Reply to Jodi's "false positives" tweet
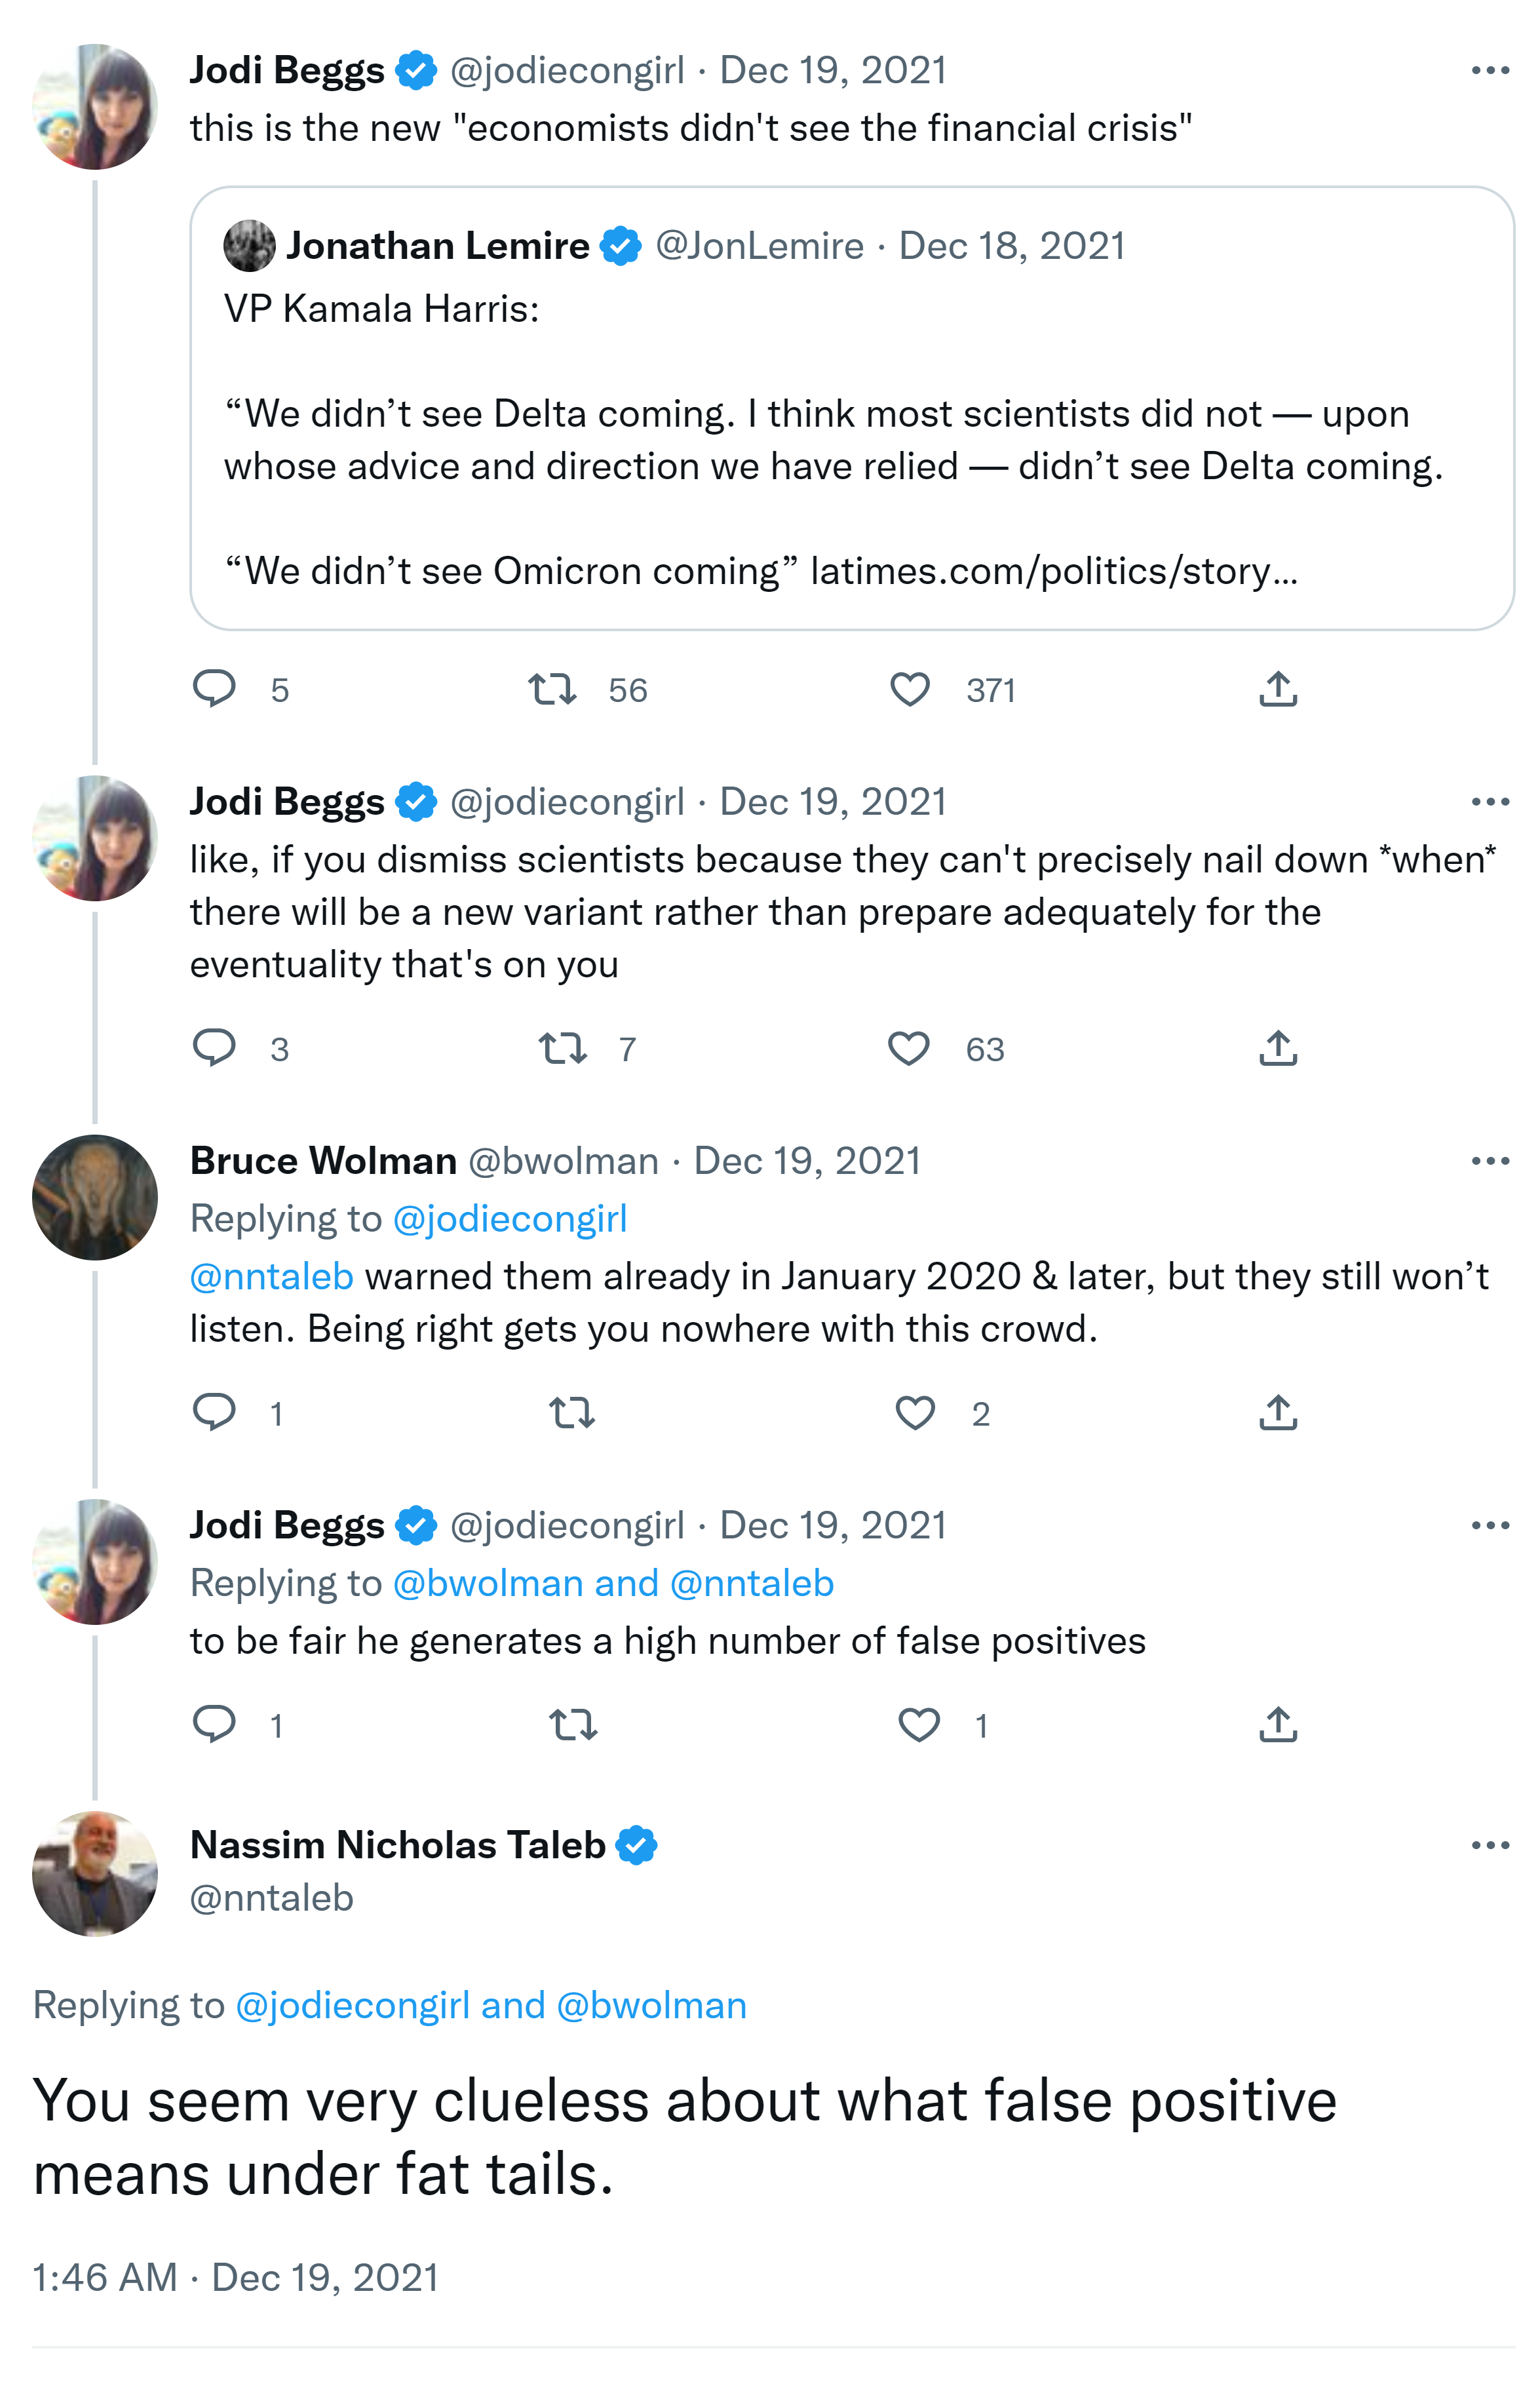1540x2382 pixels. click(x=214, y=1724)
